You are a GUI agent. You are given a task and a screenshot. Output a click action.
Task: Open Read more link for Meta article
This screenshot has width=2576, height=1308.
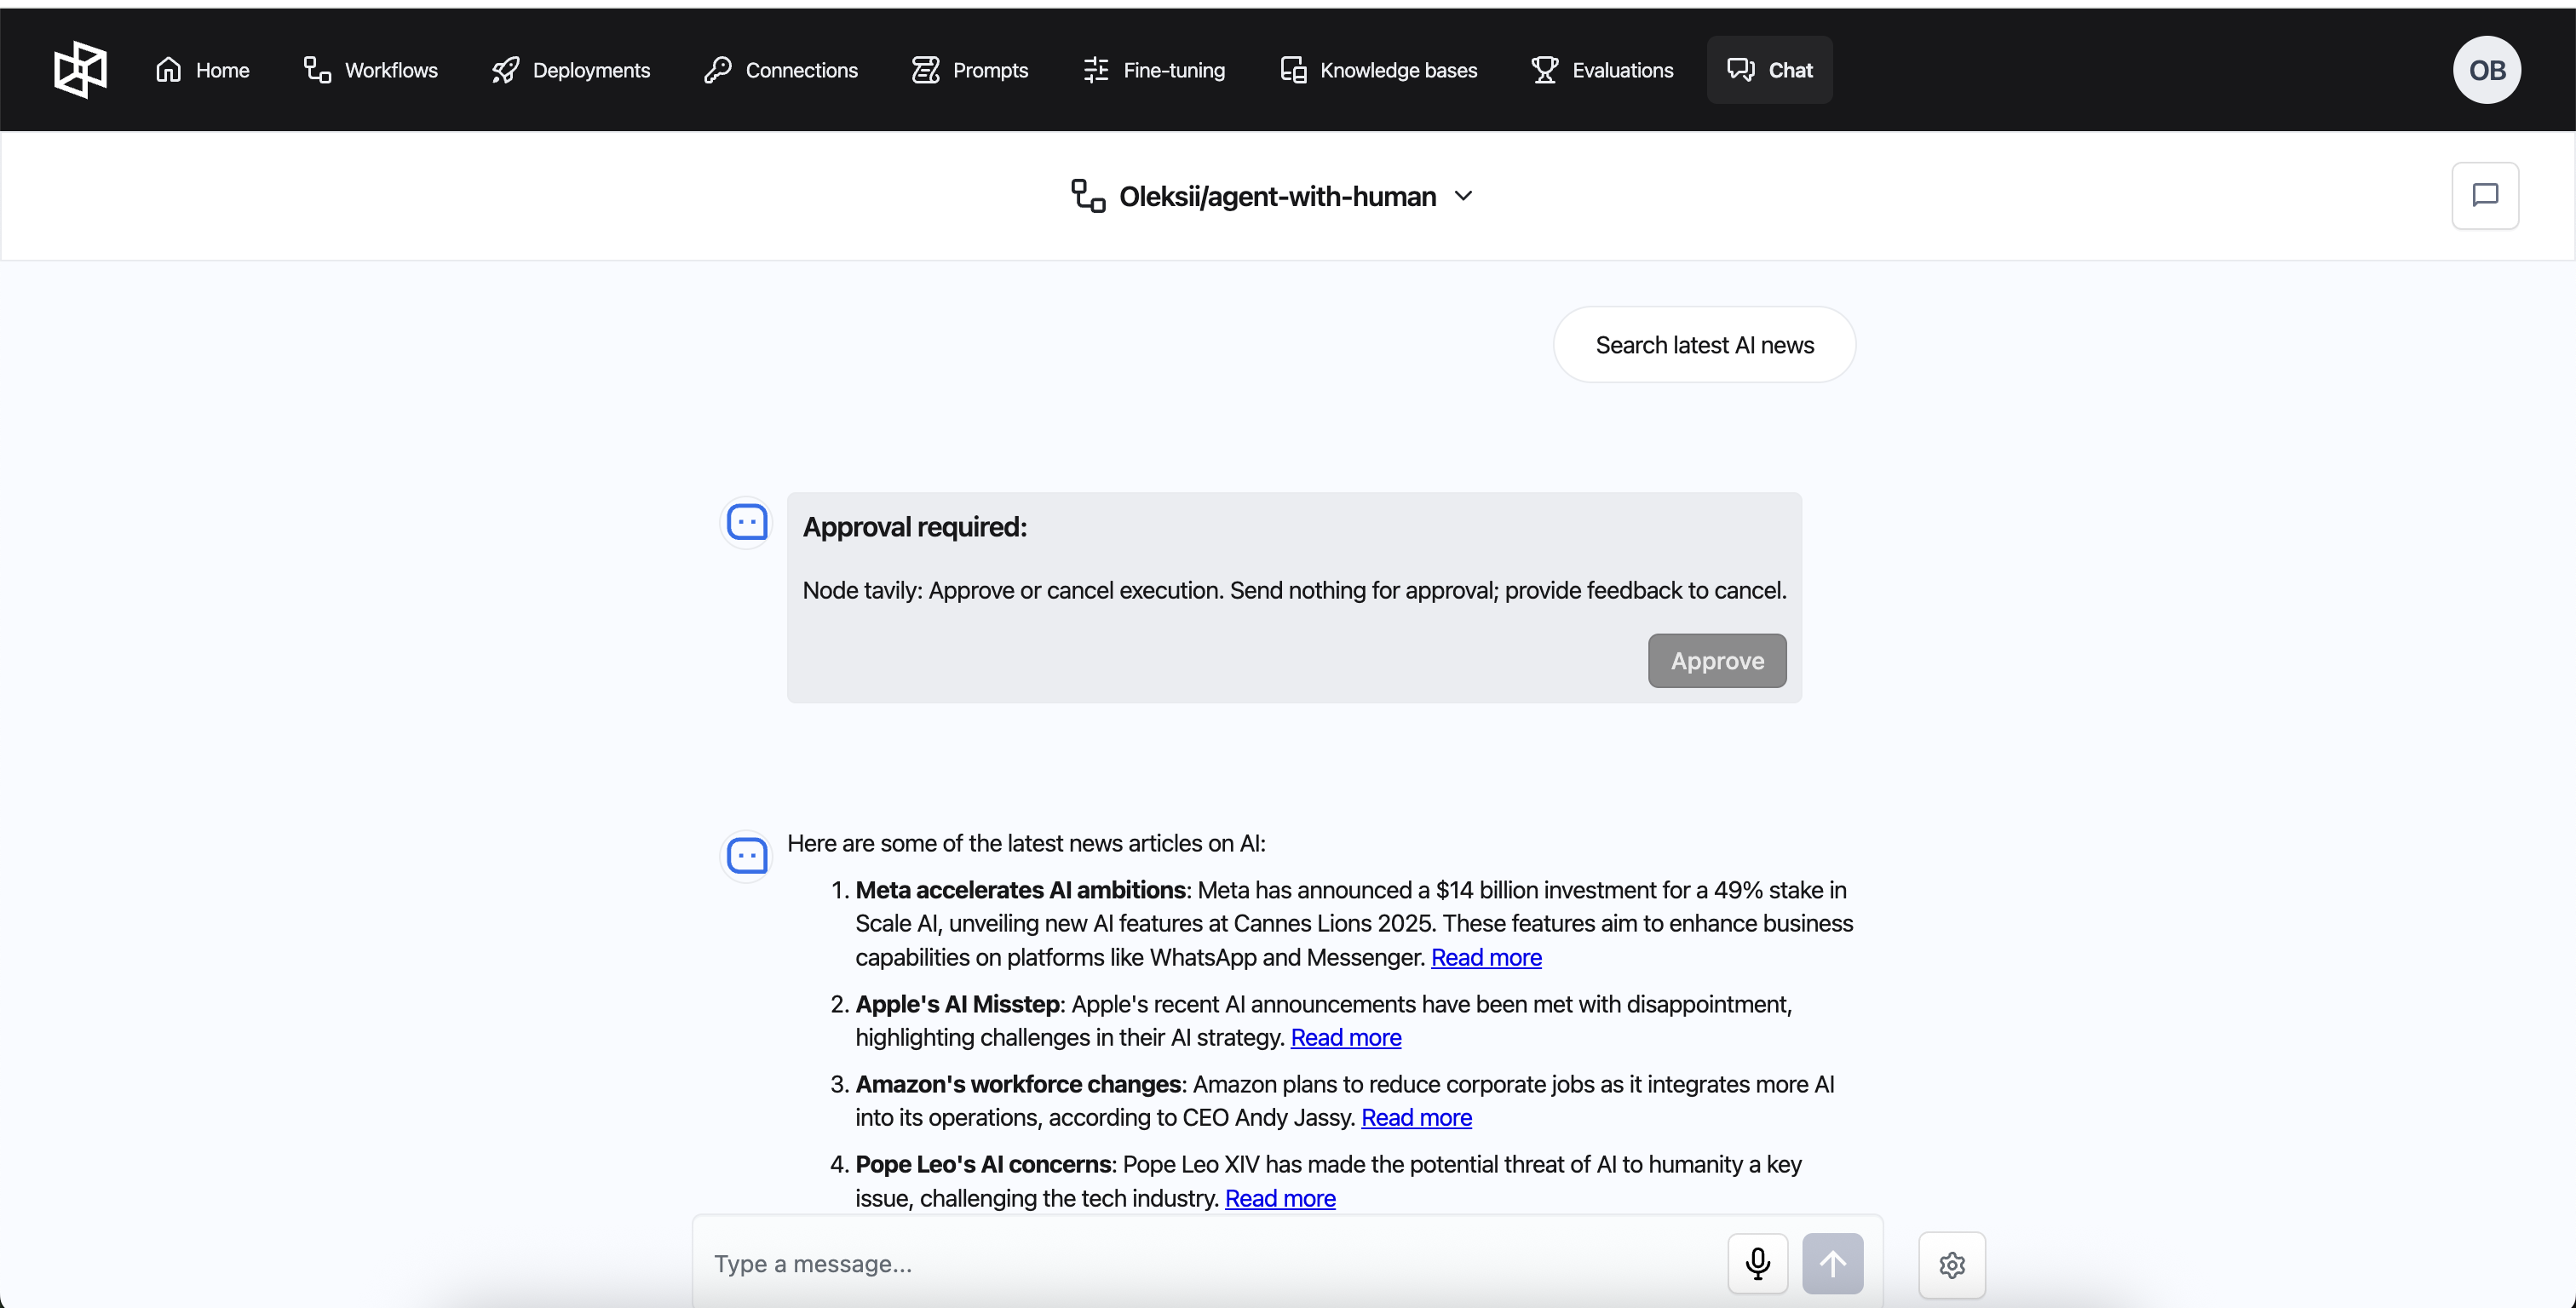pos(1485,957)
